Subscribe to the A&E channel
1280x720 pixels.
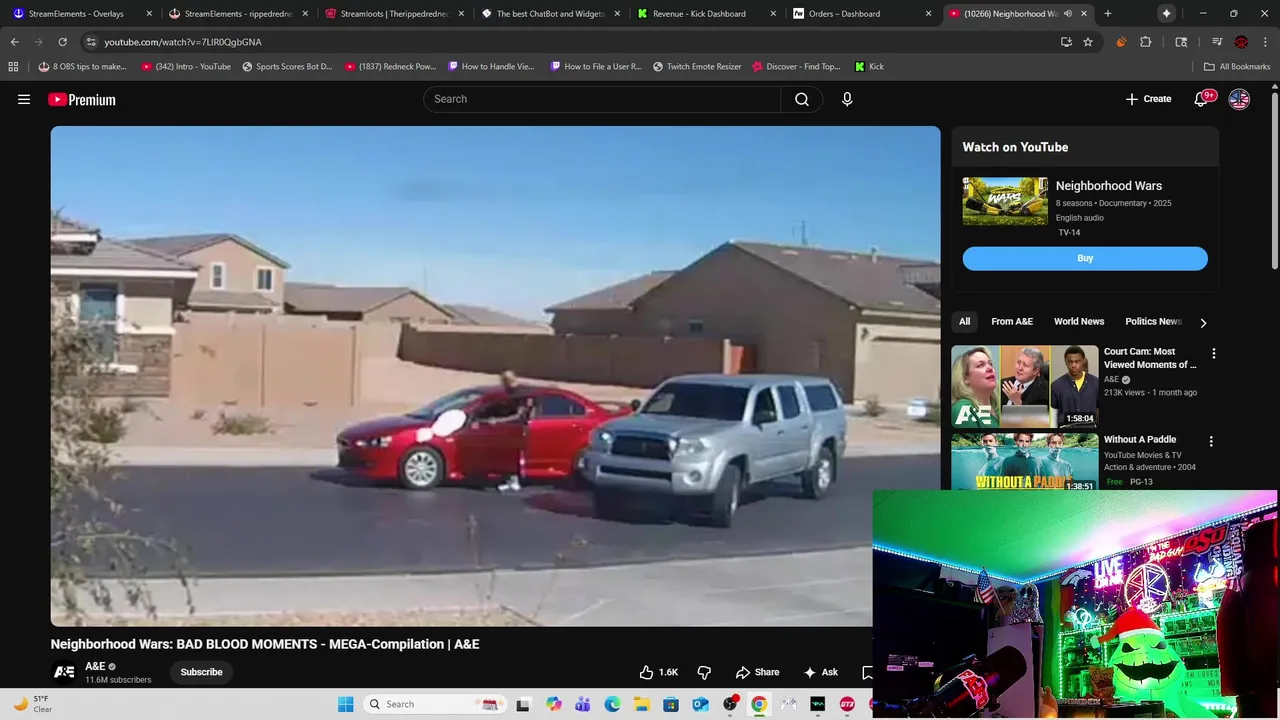(201, 672)
